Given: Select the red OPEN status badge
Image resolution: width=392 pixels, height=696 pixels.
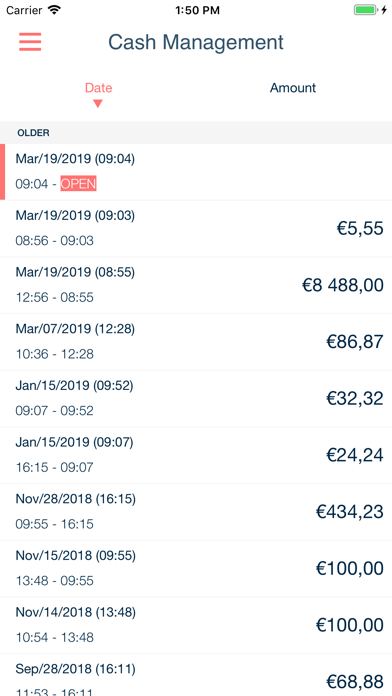Looking at the screenshot, I should tap(79, 184).
